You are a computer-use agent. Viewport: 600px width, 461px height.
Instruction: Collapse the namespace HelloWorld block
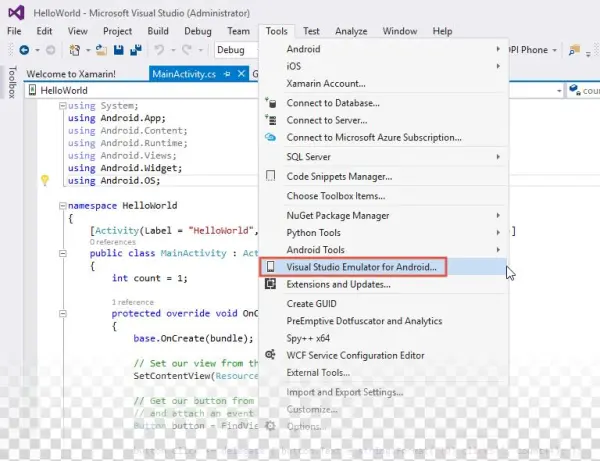click(62, 206)
